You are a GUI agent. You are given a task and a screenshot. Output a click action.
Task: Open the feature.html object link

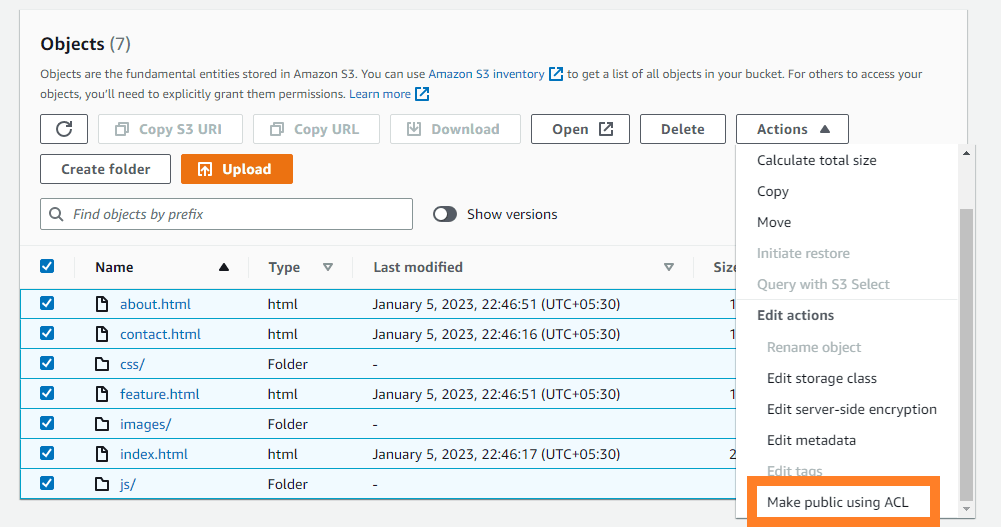coord(159,394)
